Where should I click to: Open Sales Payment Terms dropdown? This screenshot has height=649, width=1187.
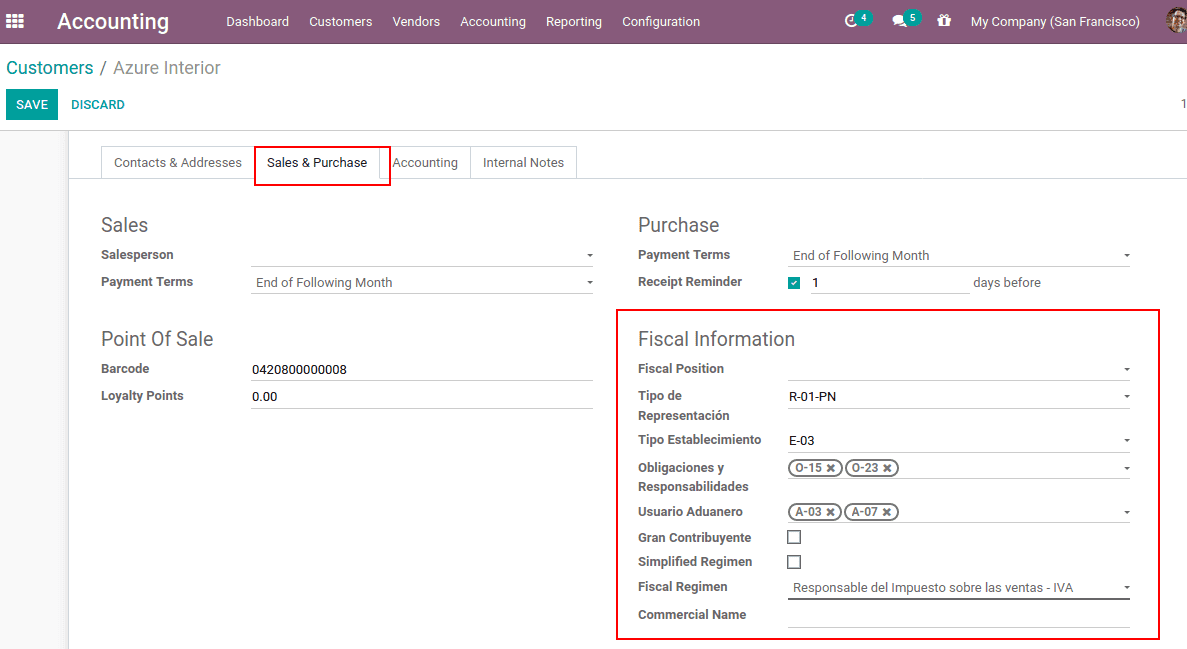pos(590,283)
